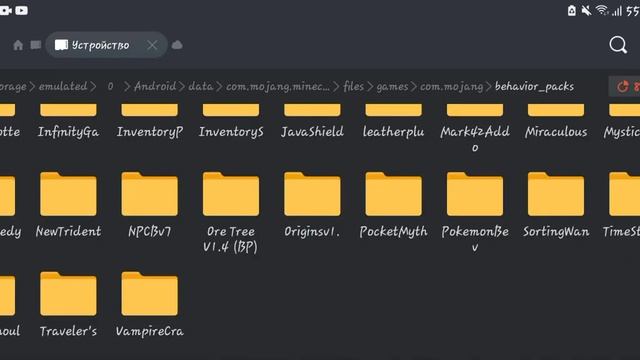Open the leatherplu folder
Image resolution: width=640 pixels, height=360 pixels.
[x=393, y=121]
